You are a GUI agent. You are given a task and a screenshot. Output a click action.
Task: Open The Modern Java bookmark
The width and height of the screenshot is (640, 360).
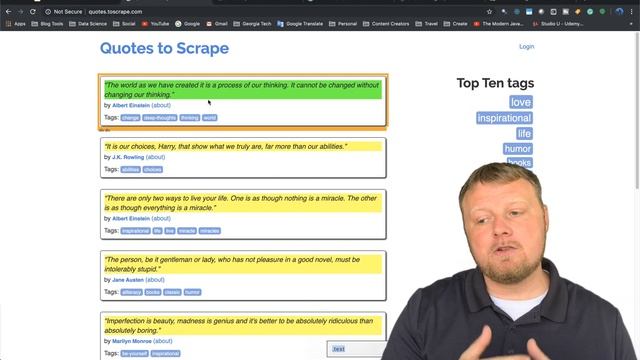point(498,24)
